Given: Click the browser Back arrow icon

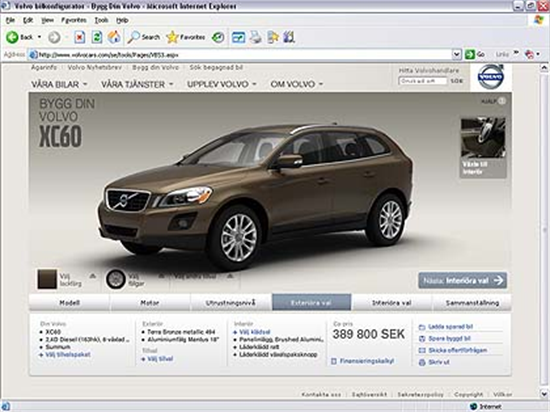Looking at the screenshot, I should [12, 37].
